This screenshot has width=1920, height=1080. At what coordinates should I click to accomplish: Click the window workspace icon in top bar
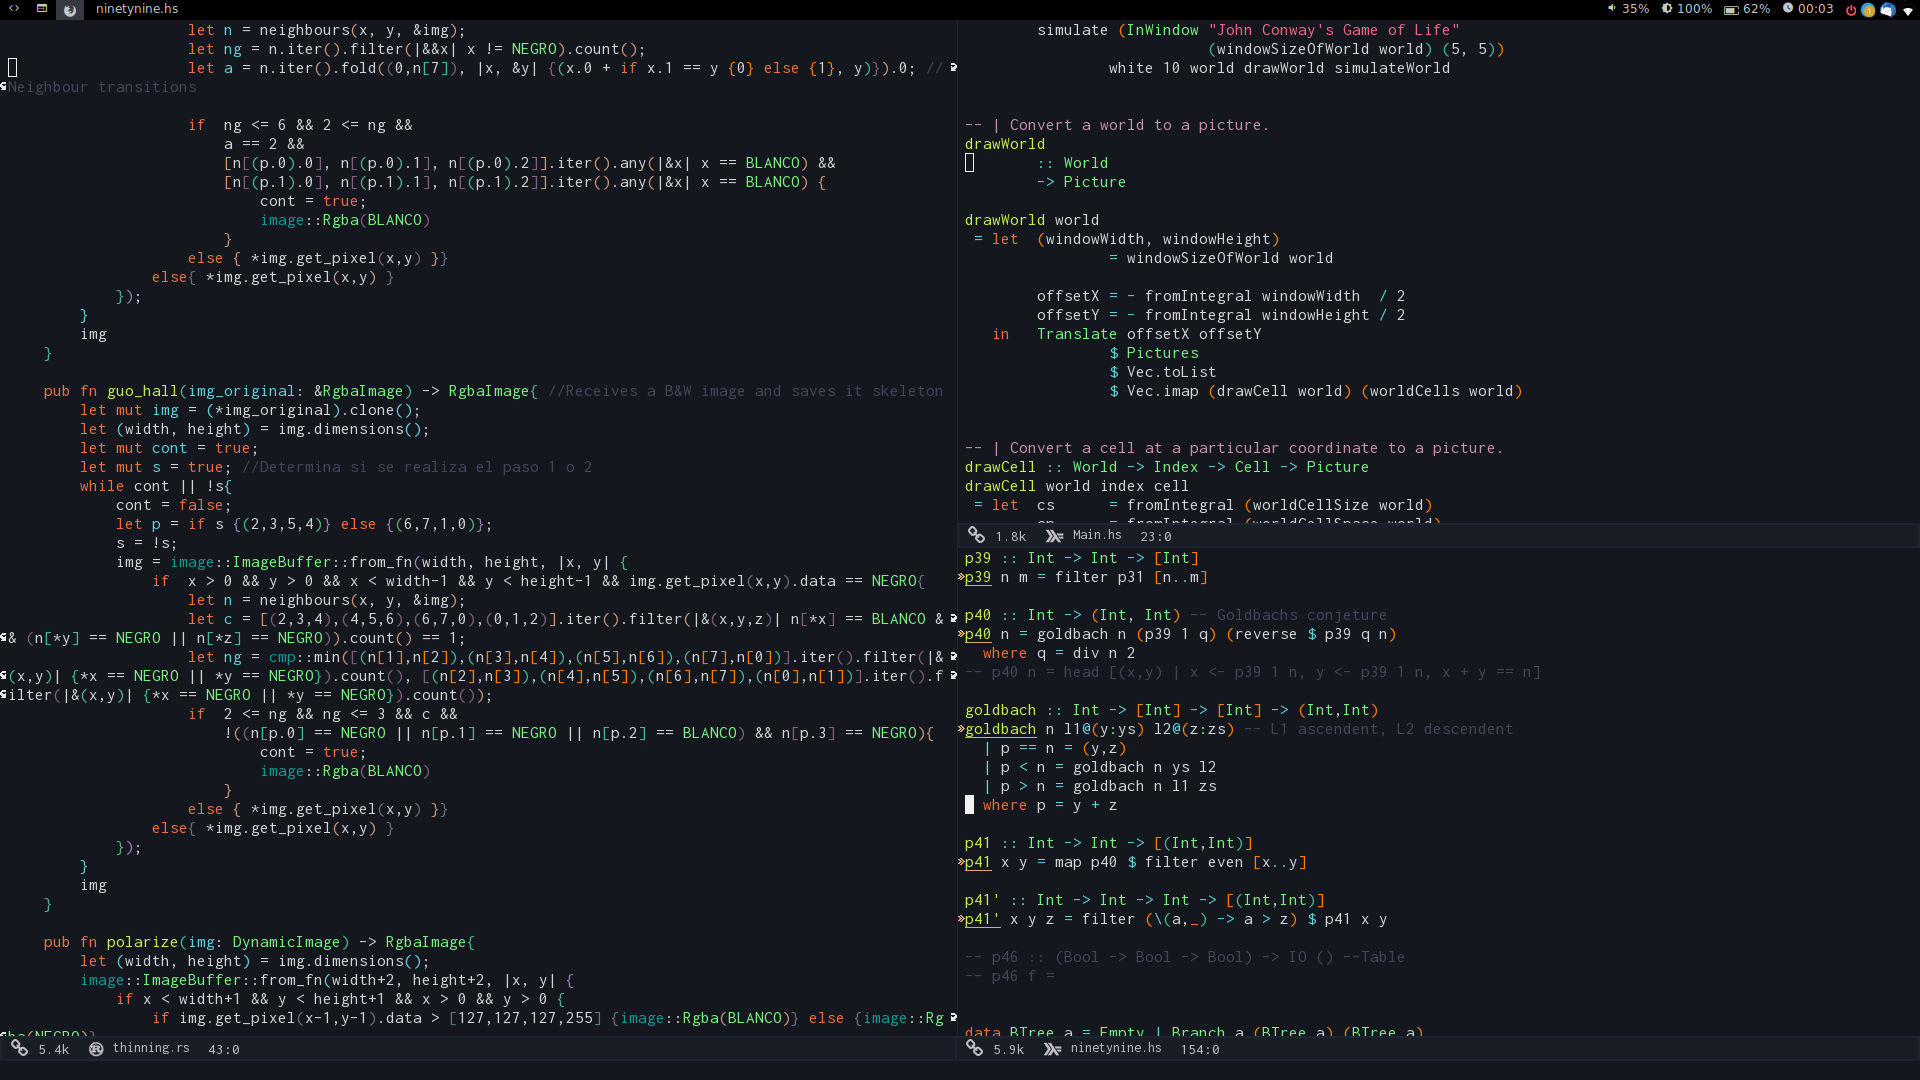pyautogui.click(x=42, y=9)
